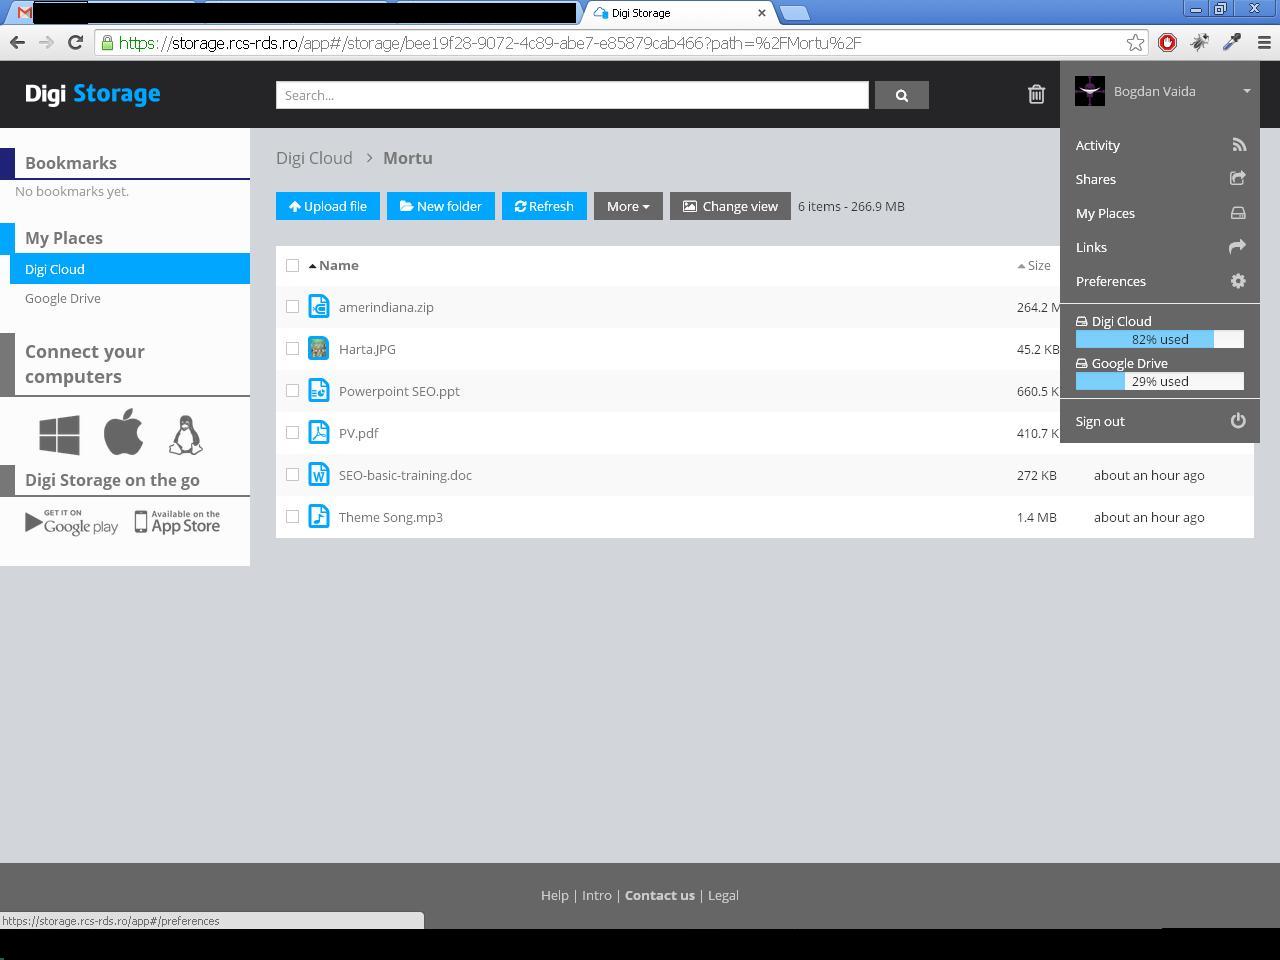Open the Chrome menu icon
Screen dimensions: 1280x960
(x=1264, y=42)
